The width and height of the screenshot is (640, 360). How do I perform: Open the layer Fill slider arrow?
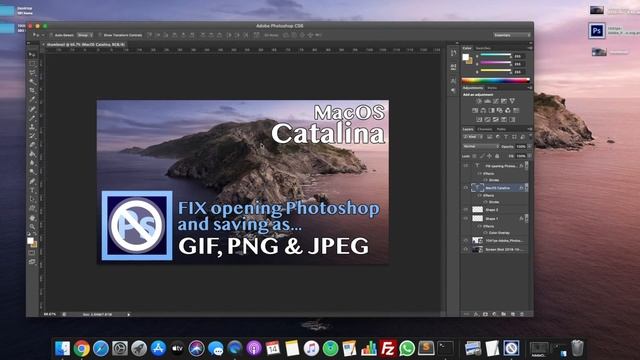pyautogui.click(x=529, y=156)
